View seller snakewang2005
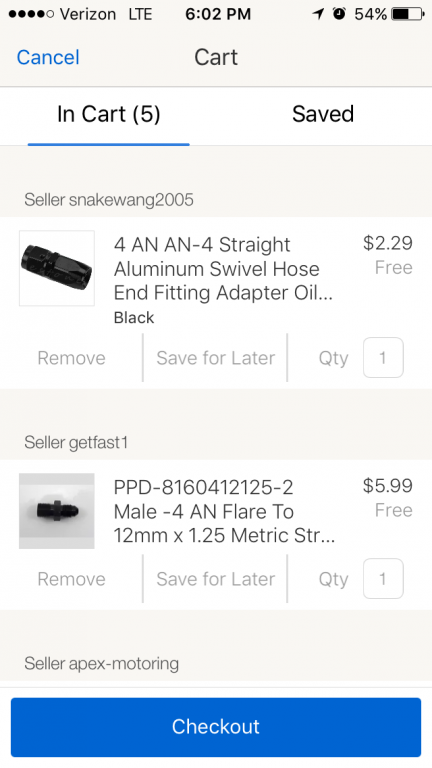432x768 pixels. coord(109,199)
